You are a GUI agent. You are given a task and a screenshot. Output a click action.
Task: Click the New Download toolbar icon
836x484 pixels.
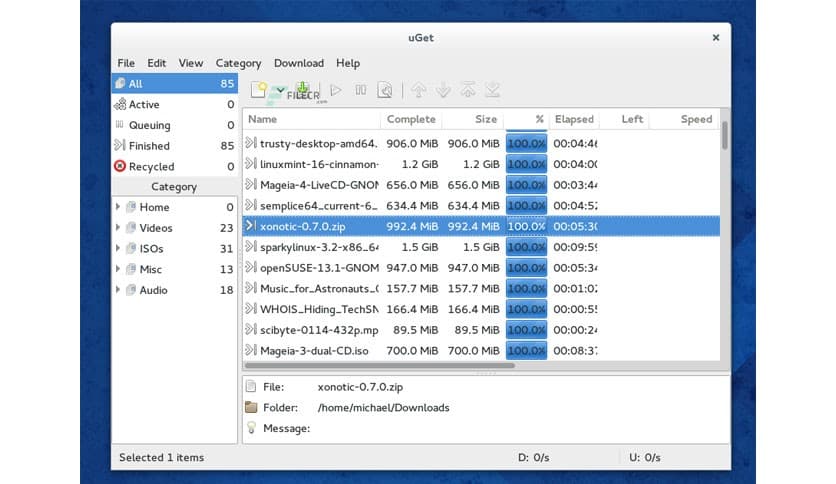click(x=259, y=90)
